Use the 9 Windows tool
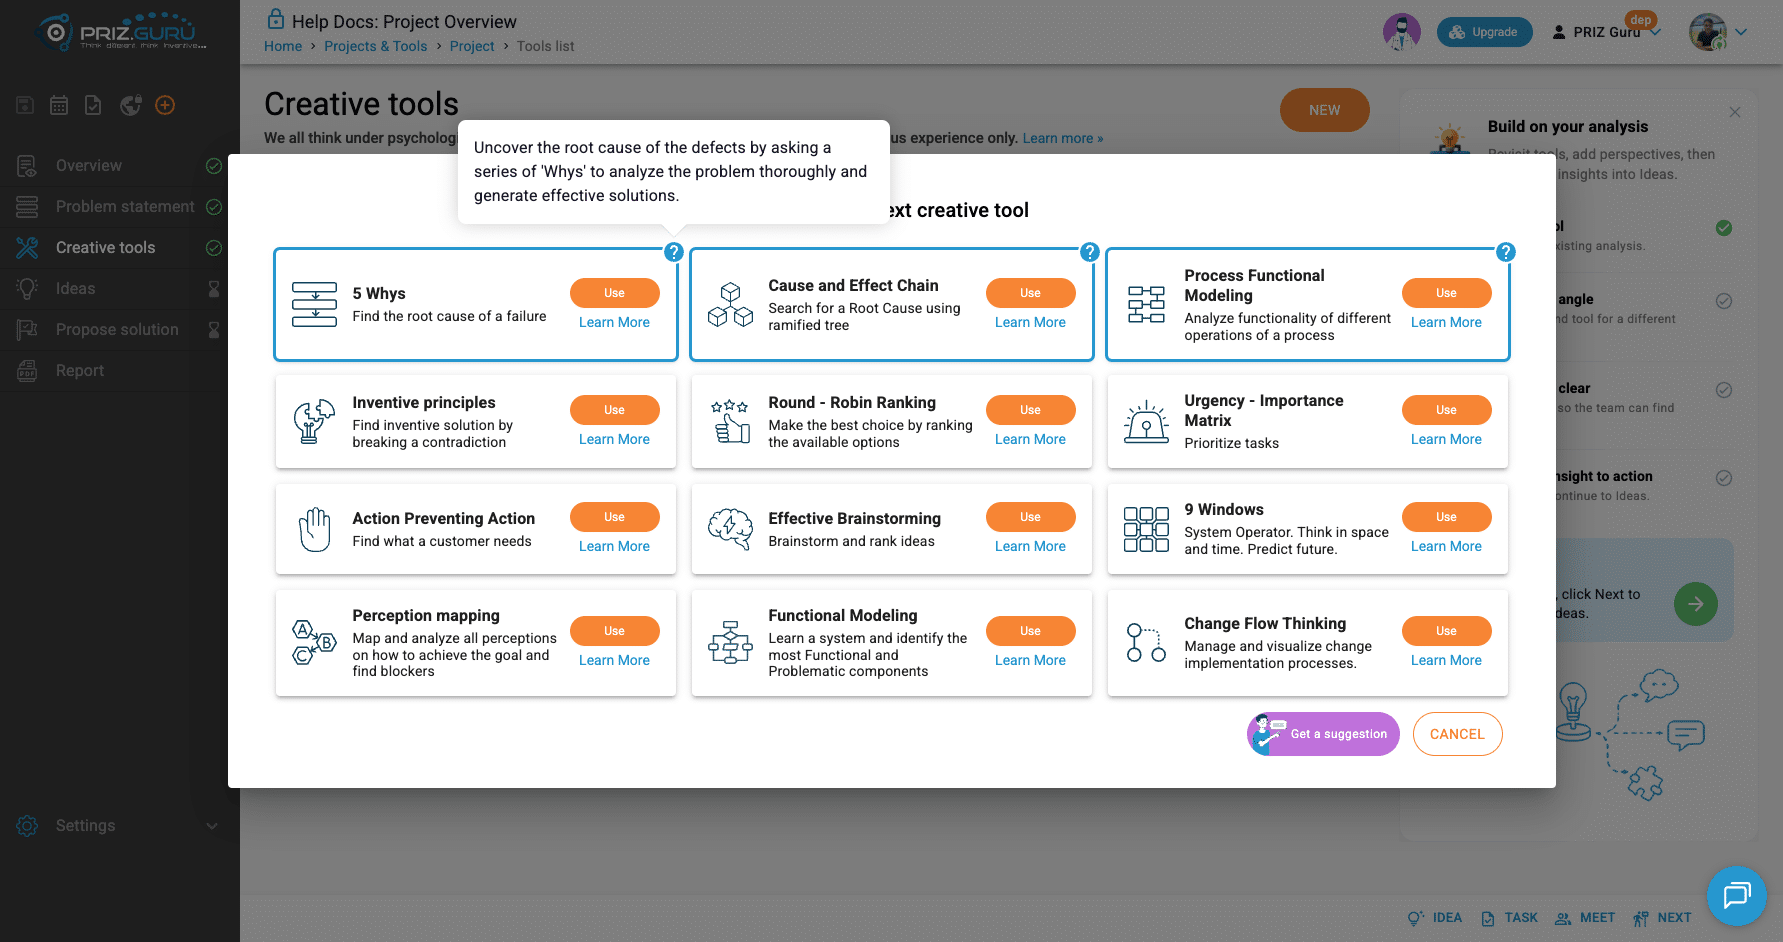 [1446, 517]
